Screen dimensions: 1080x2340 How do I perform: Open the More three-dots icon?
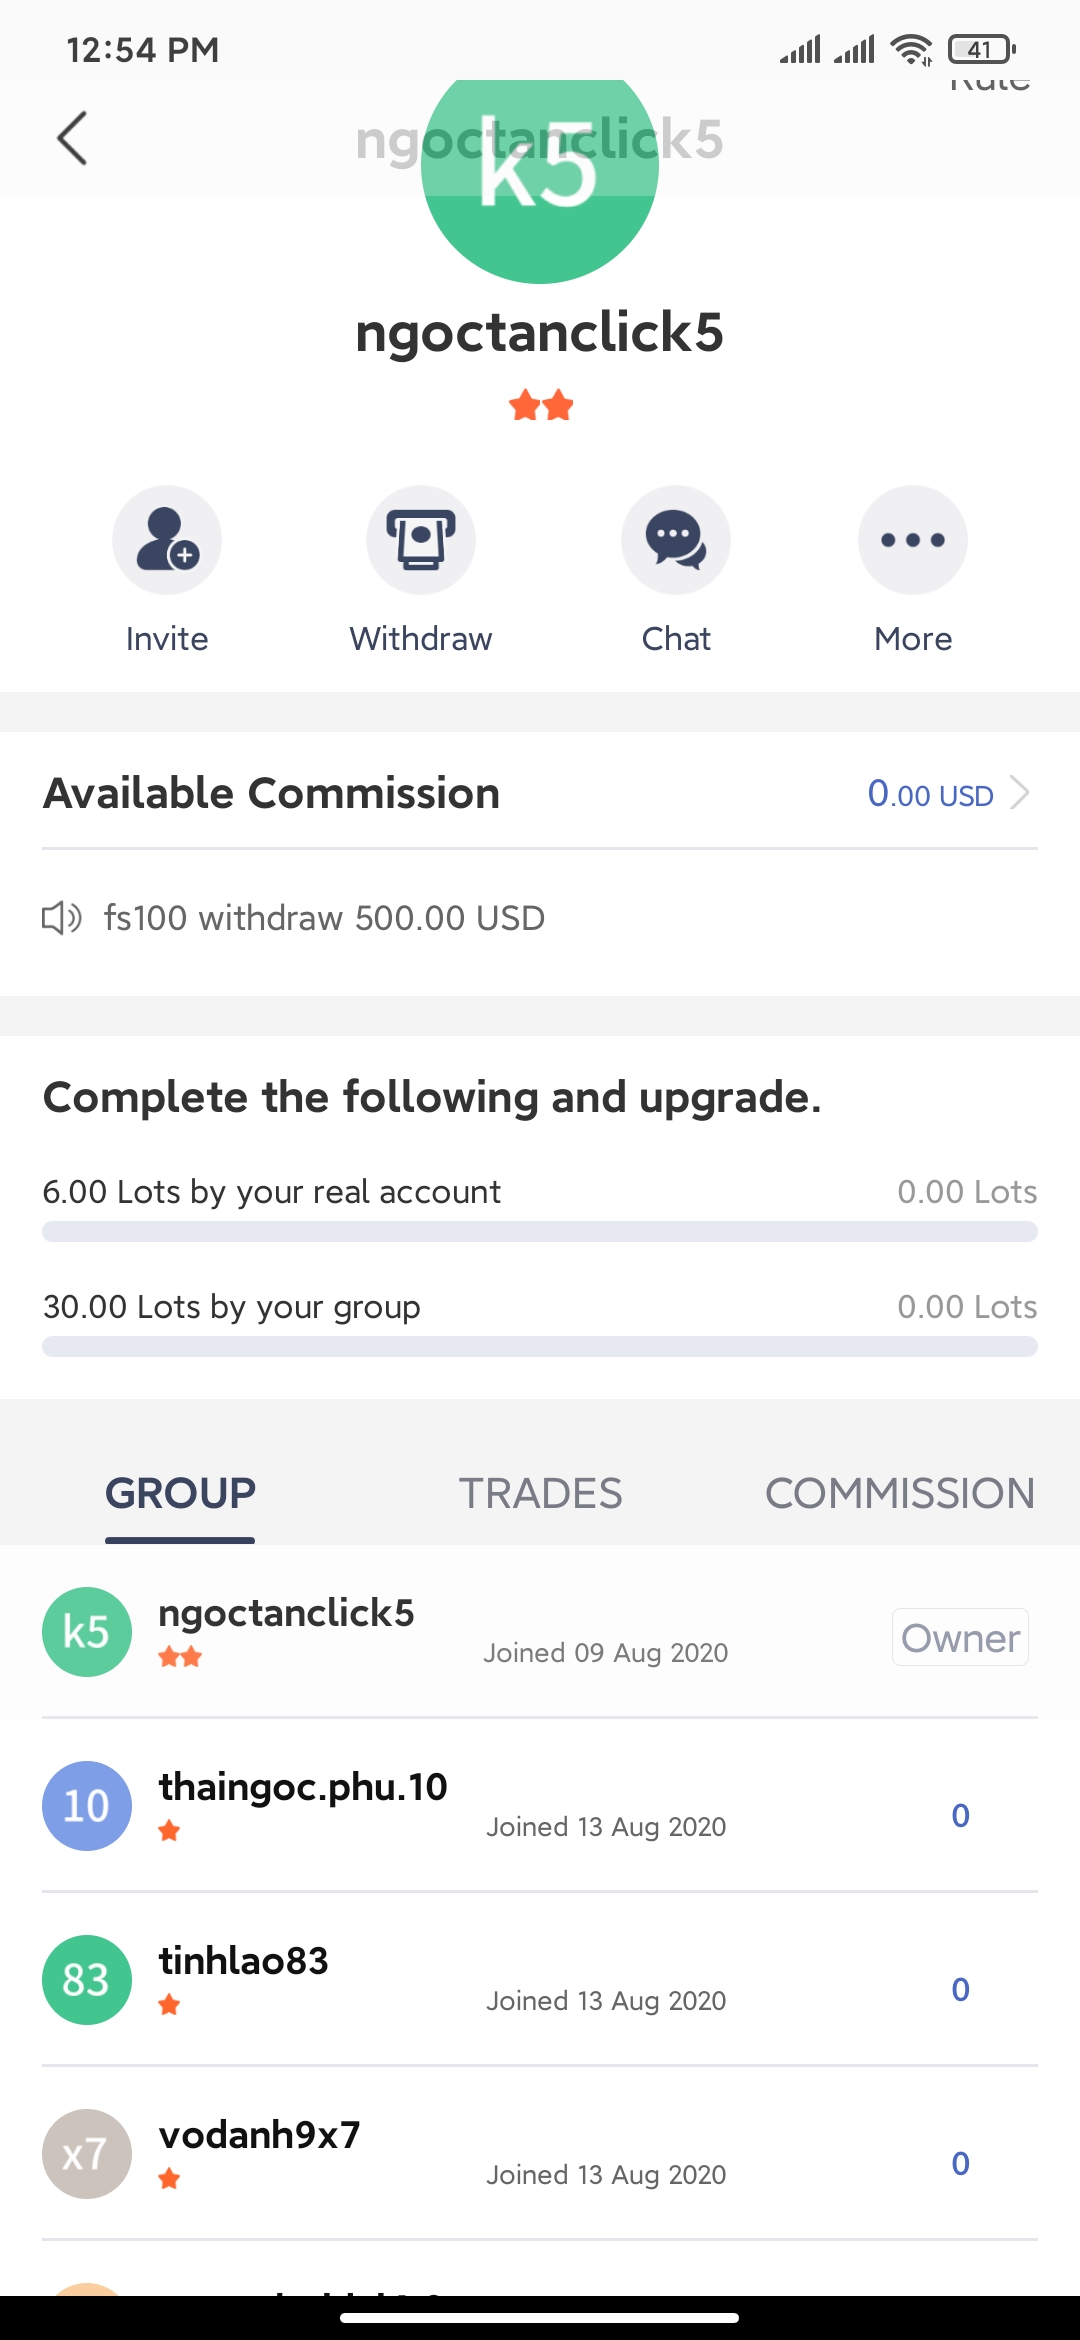(x=913, y=540)
